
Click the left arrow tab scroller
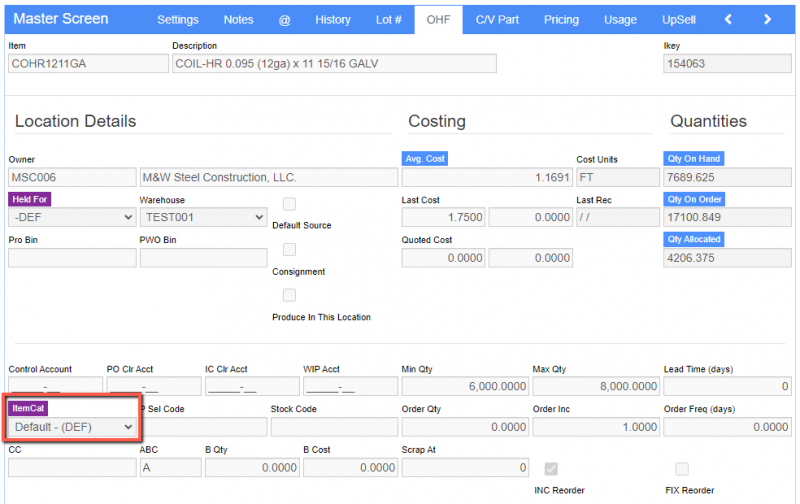tap(728, 19)
